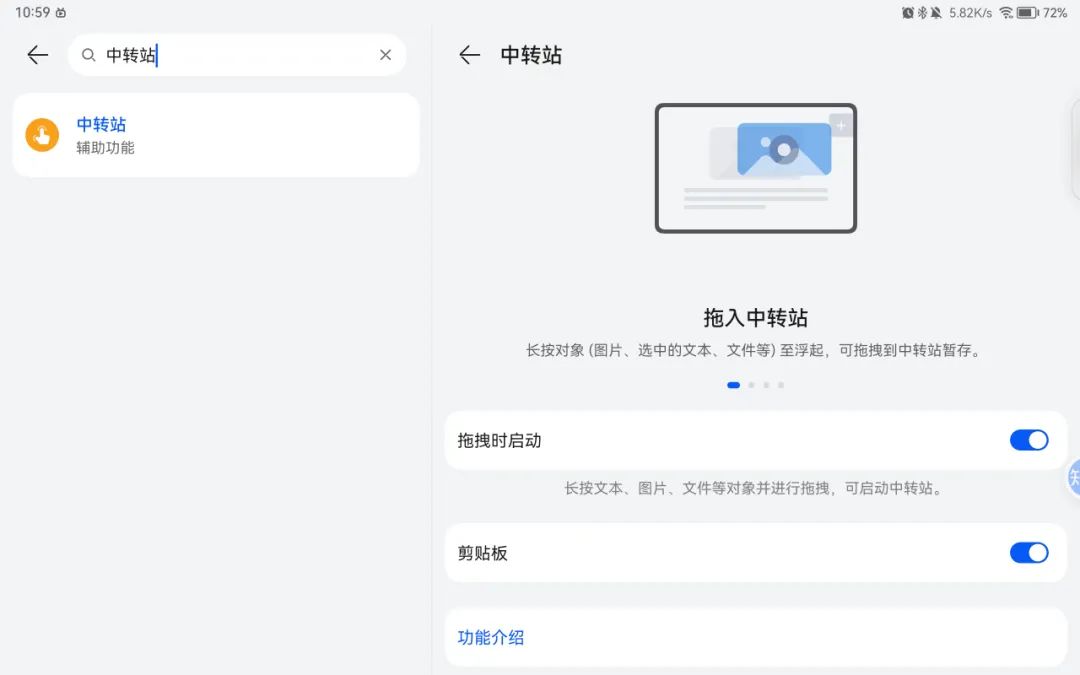Click the back arrow next to 中转站 title
This screenshot has height=675, width=1080.
pyautogui.click(x=469, y=55)
